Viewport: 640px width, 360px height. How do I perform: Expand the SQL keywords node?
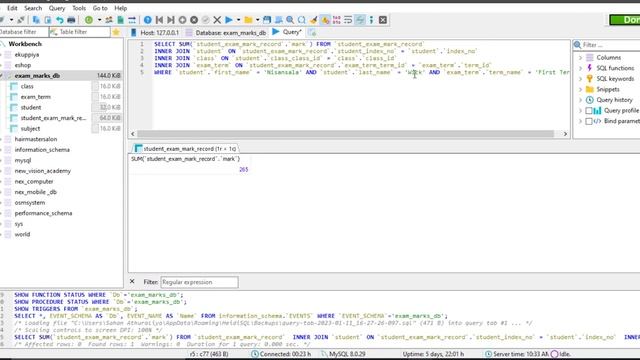point(580,79)
